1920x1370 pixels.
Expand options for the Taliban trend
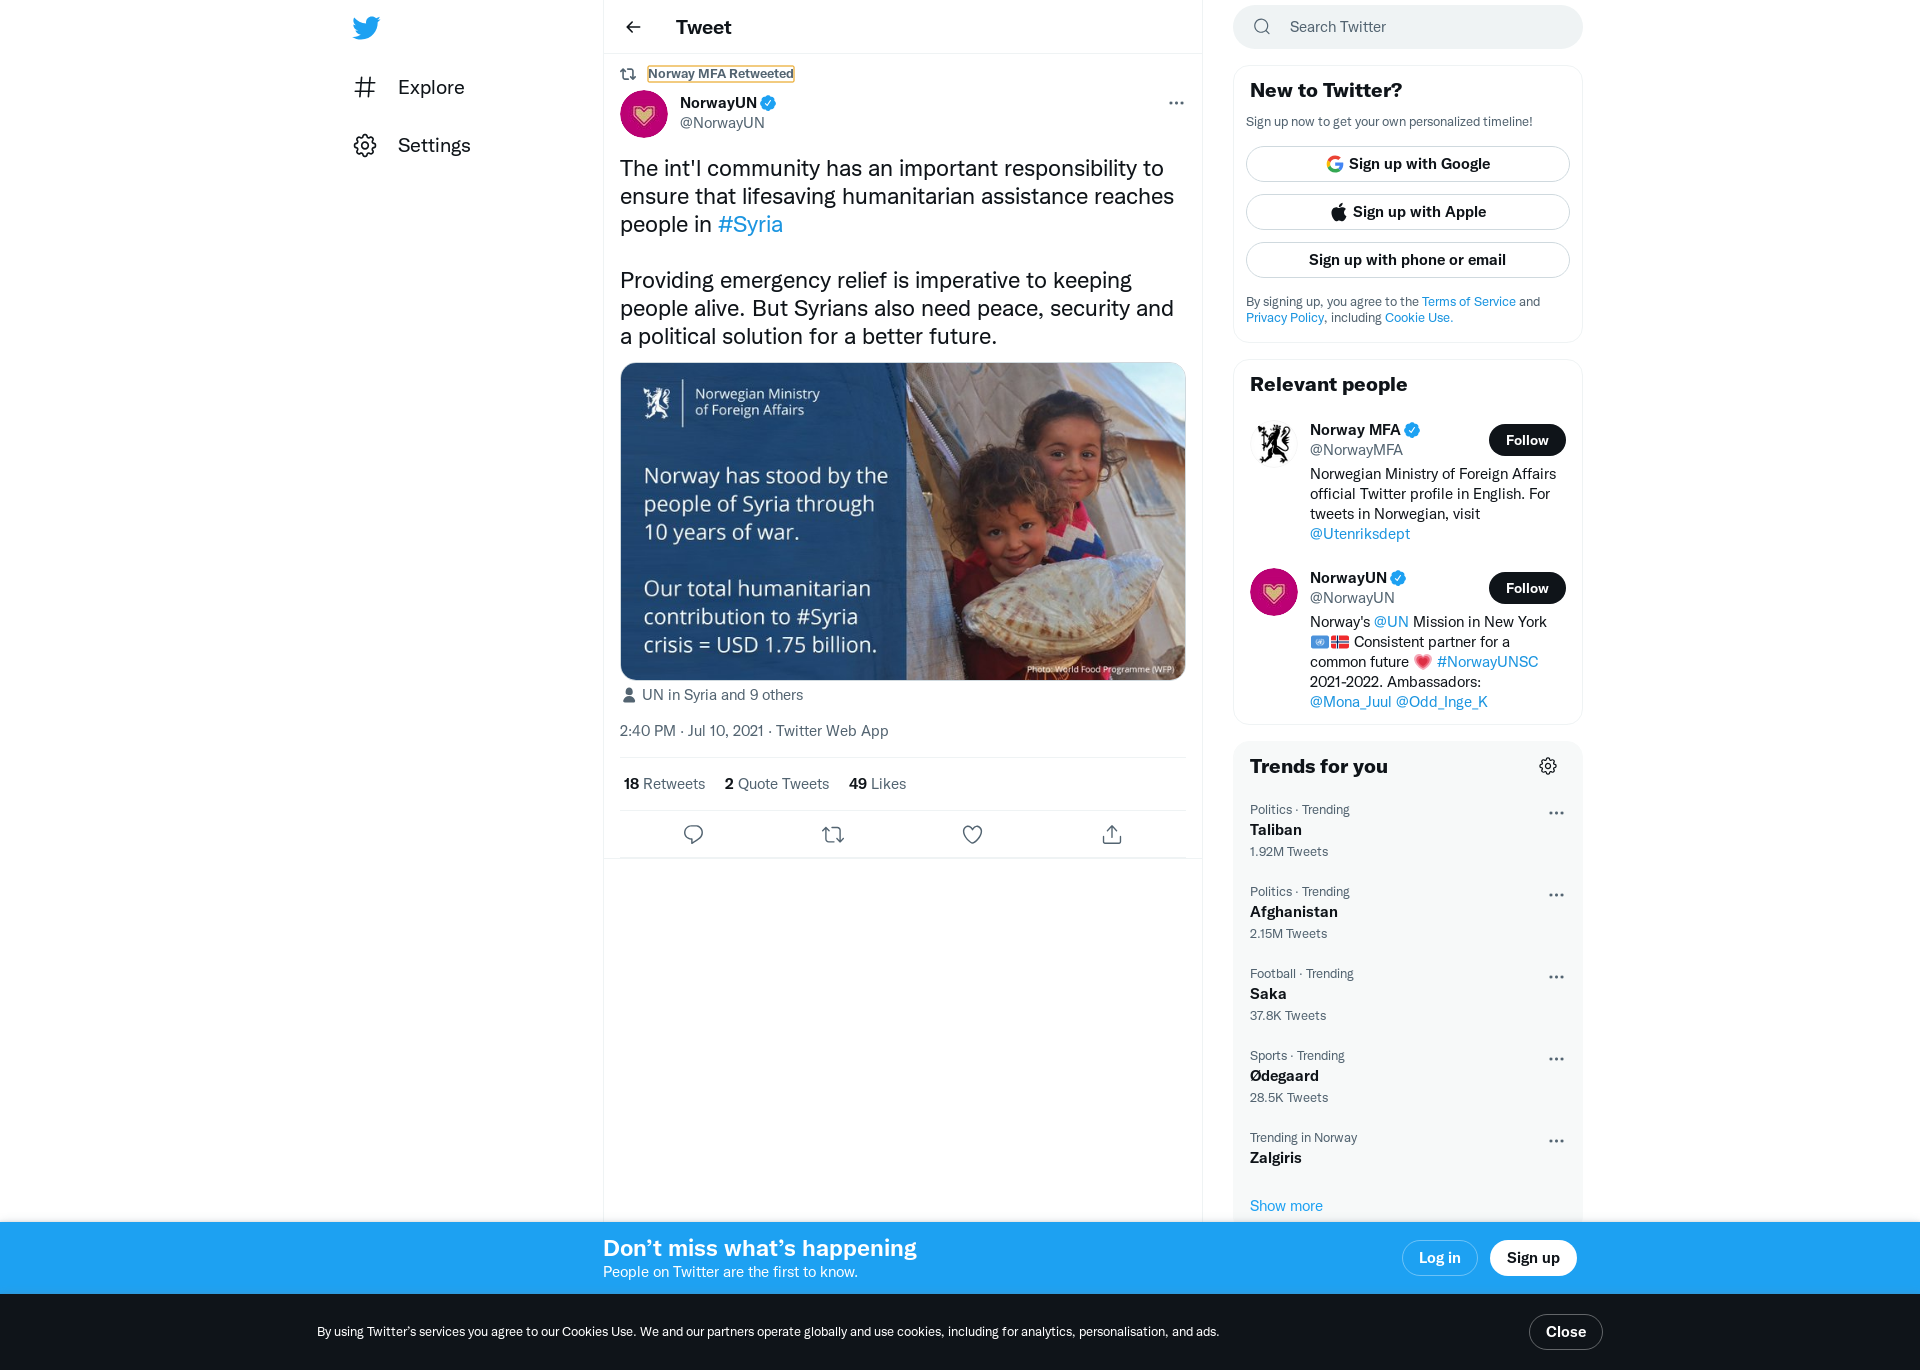click(1556, 813)
